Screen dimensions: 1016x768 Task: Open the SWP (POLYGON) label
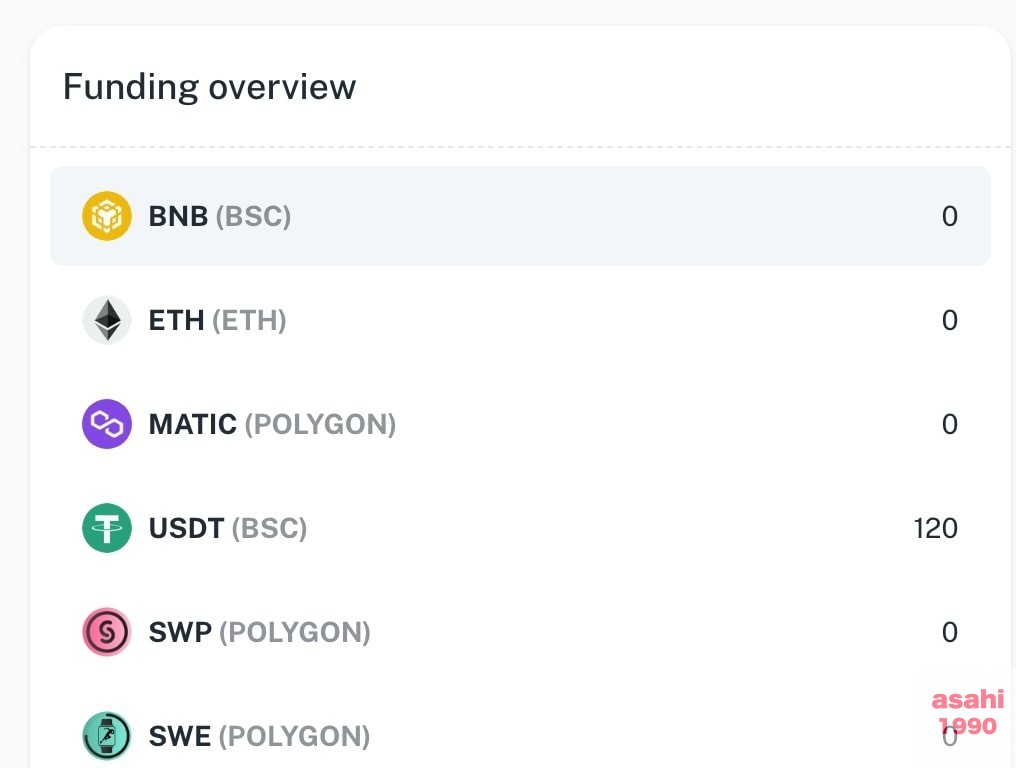pos(259,633)
